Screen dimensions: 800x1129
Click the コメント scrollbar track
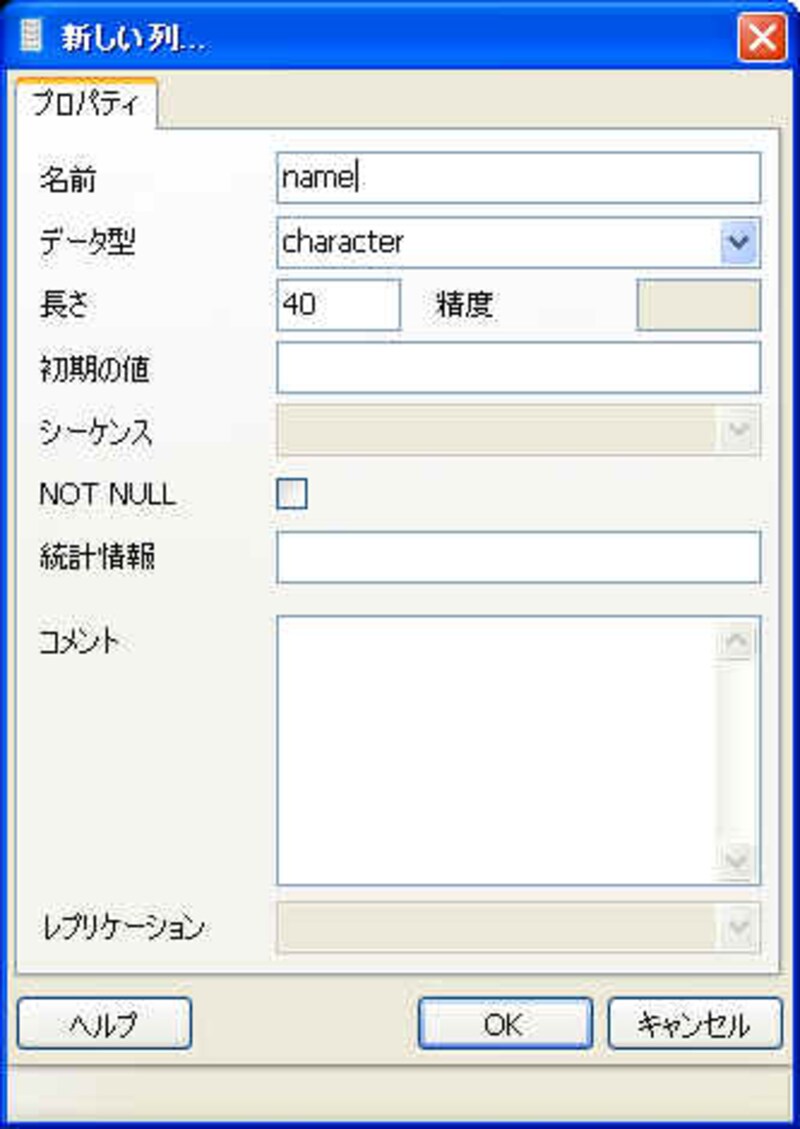(x=738, y=750)
